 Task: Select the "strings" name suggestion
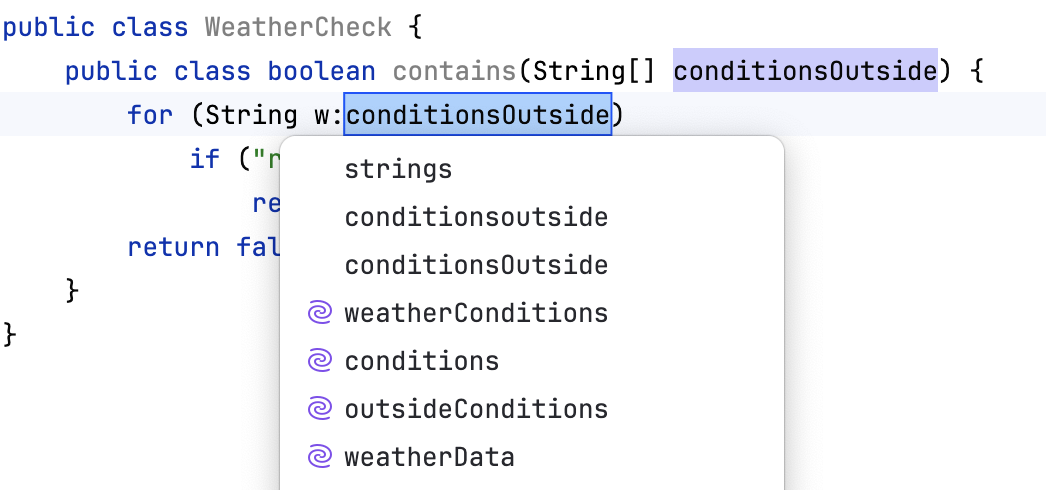click(398, 170)
